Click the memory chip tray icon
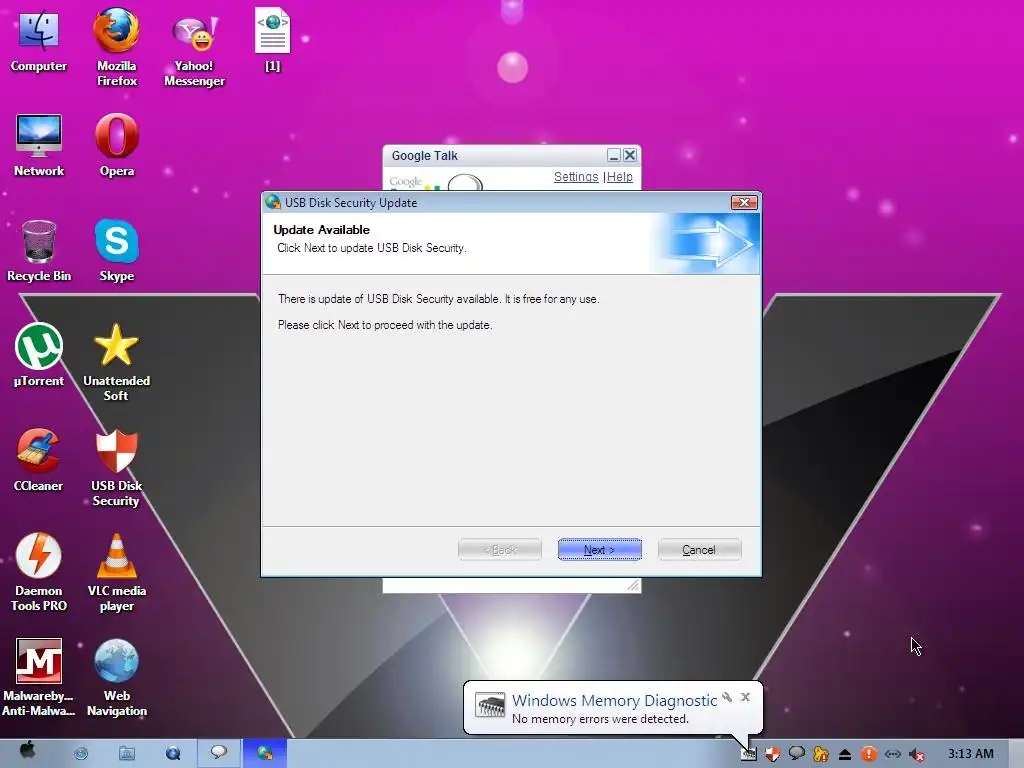Screen dimensions: 1024x768 749,754
